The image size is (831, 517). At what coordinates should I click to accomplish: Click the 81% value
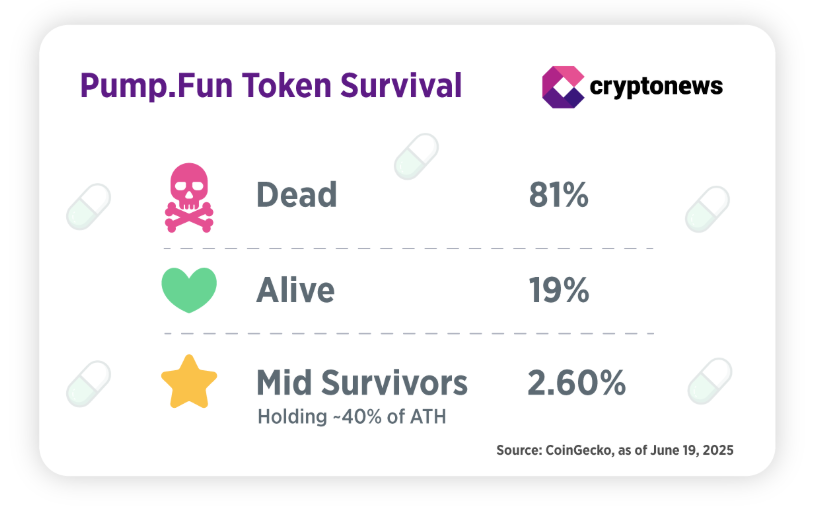[558, 195]
